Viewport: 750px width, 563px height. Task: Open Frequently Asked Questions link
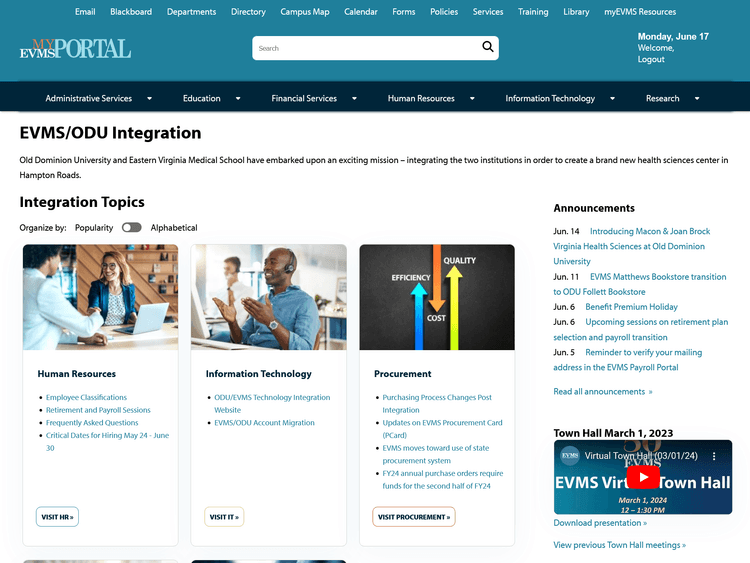pos(92,422)
